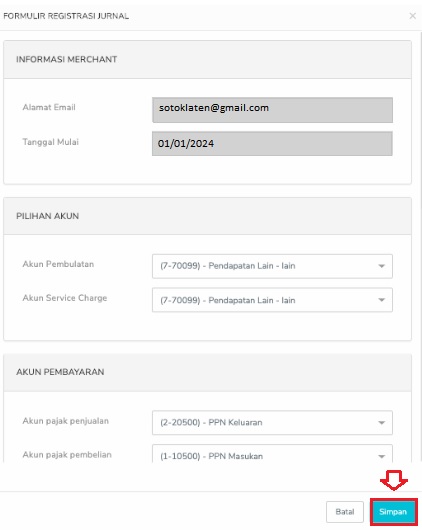This screenshot has width=422, height=531.
Task: Select the Tanggal Mulai date field
Action: (272, 144)
